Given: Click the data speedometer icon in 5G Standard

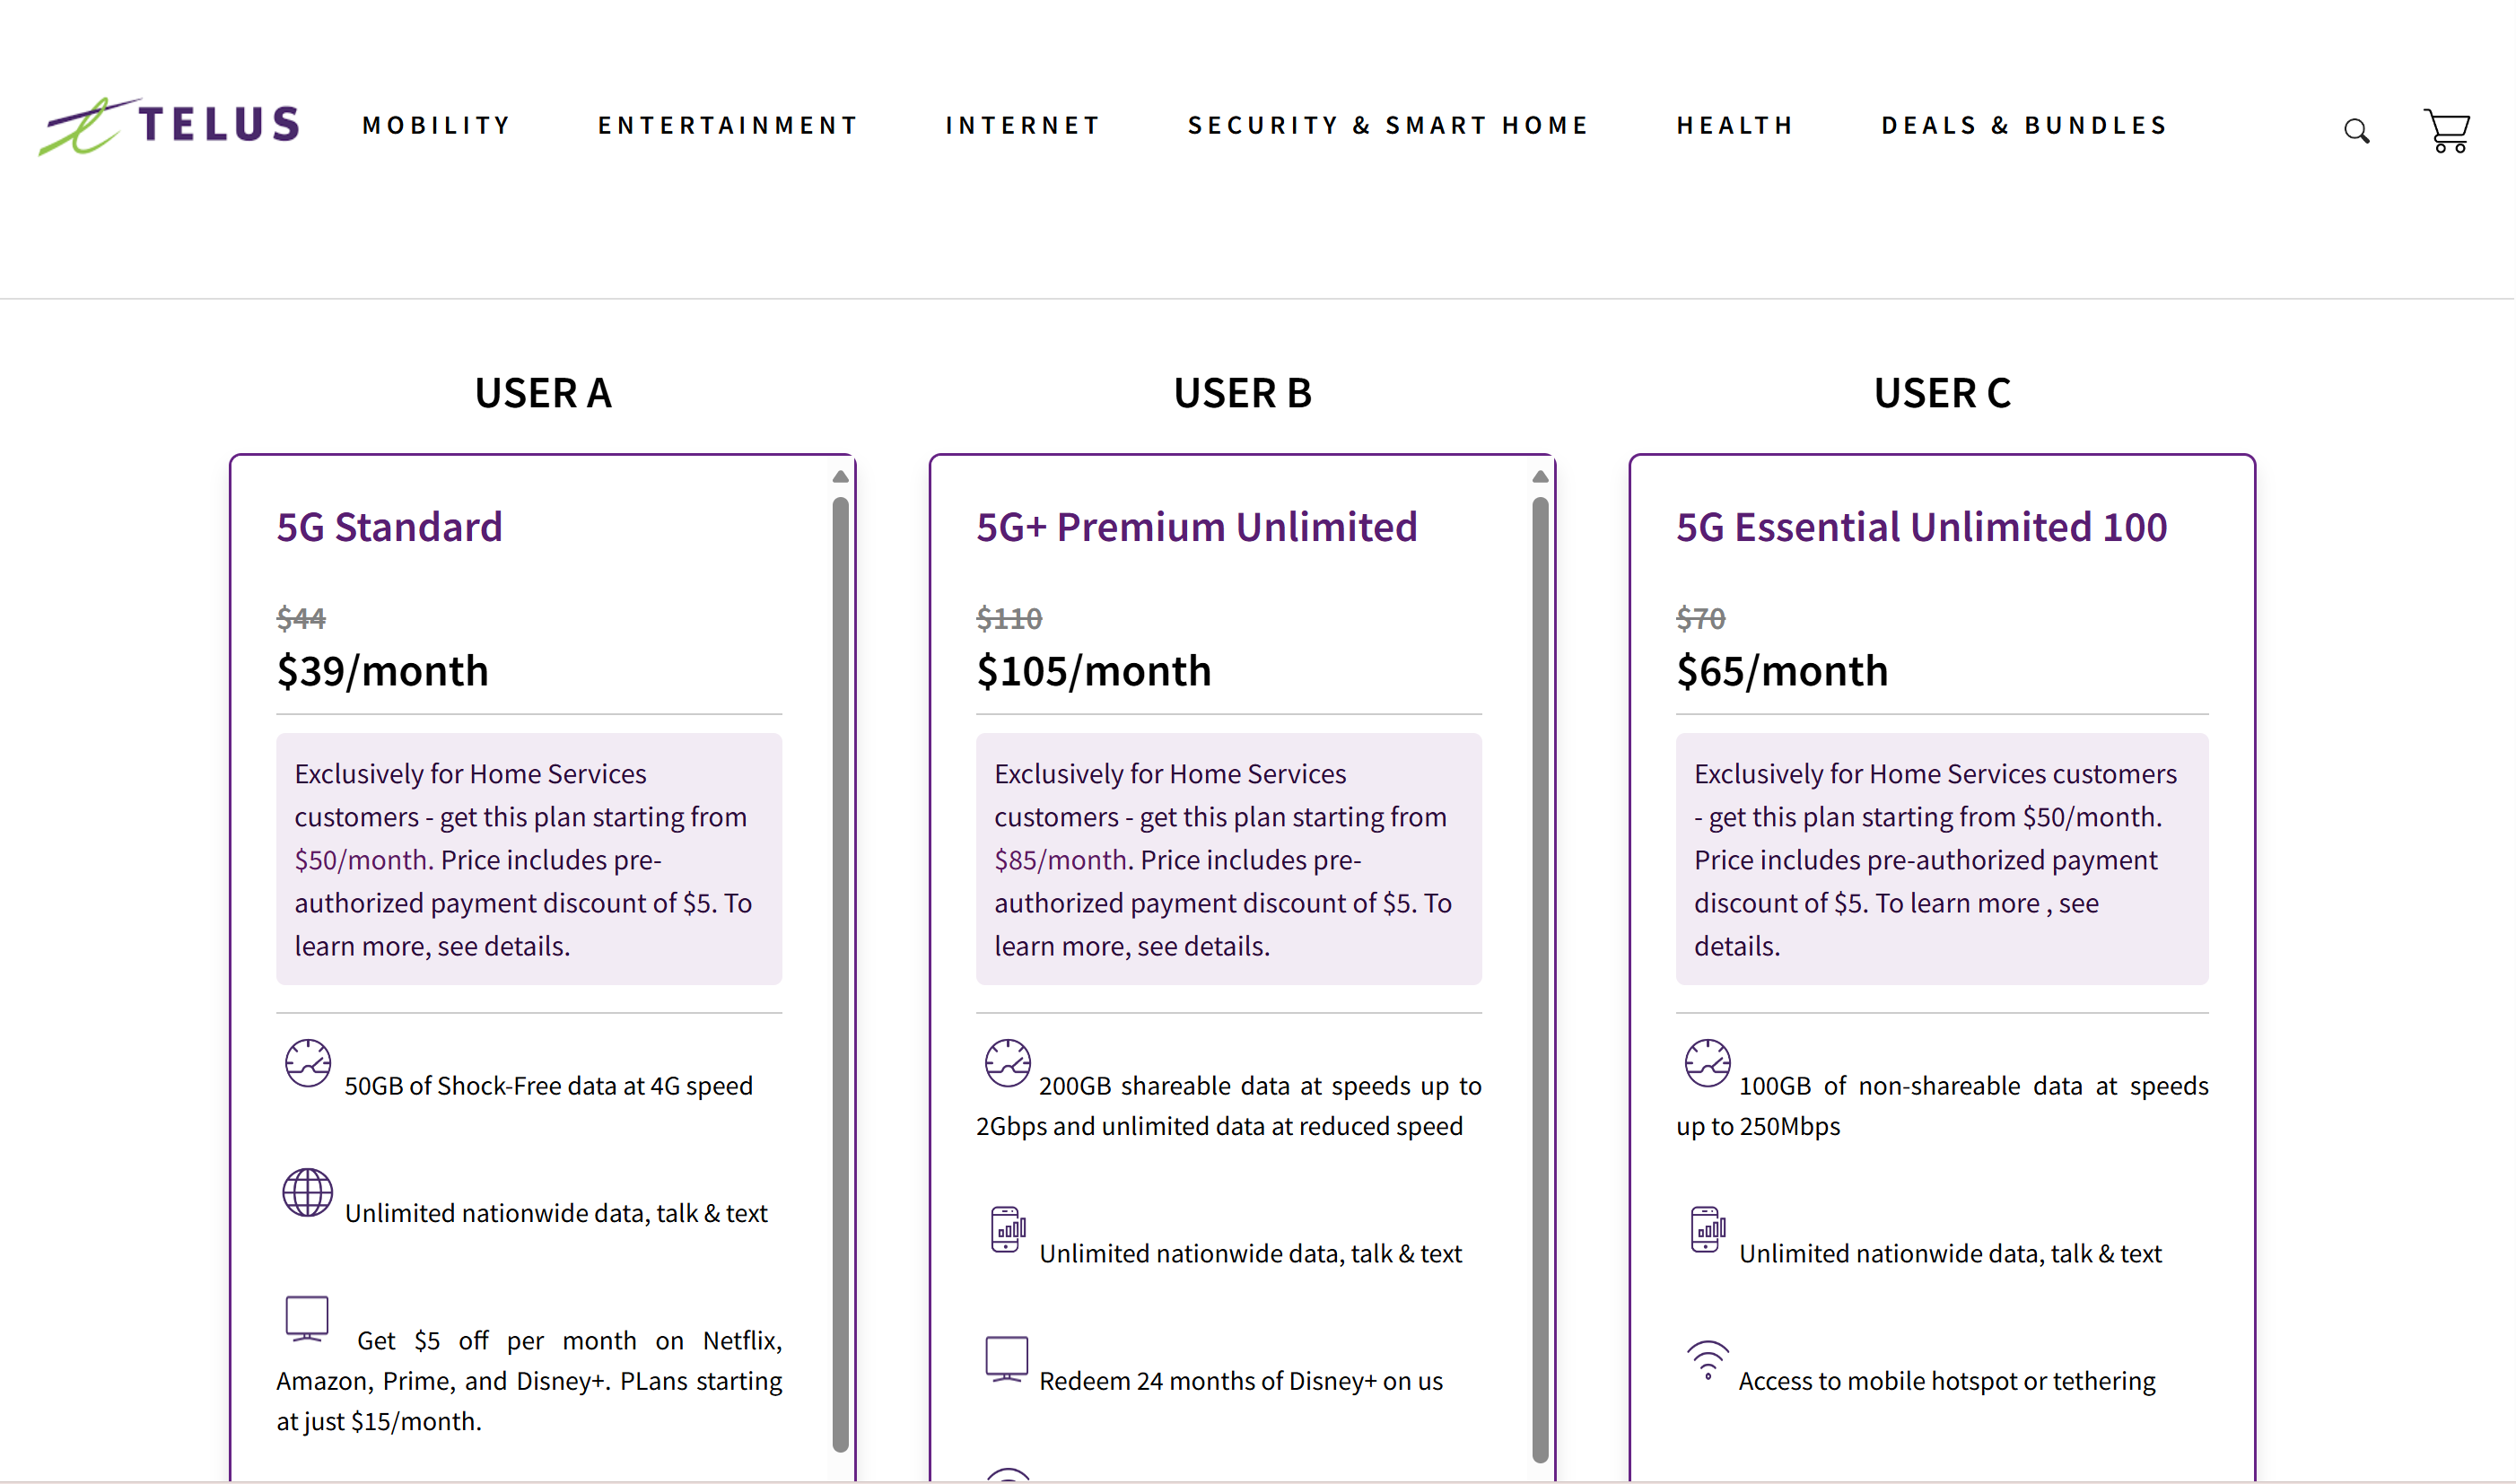Looking at the screenshot, I should click(308, 1063).
